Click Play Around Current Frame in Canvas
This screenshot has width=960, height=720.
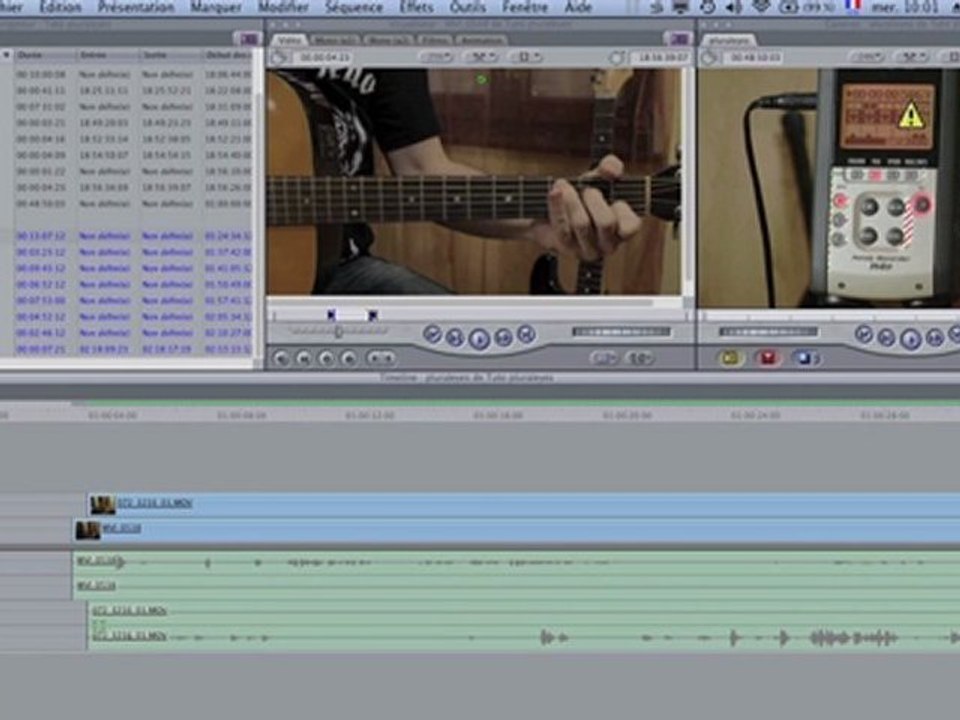pos(934,338)
